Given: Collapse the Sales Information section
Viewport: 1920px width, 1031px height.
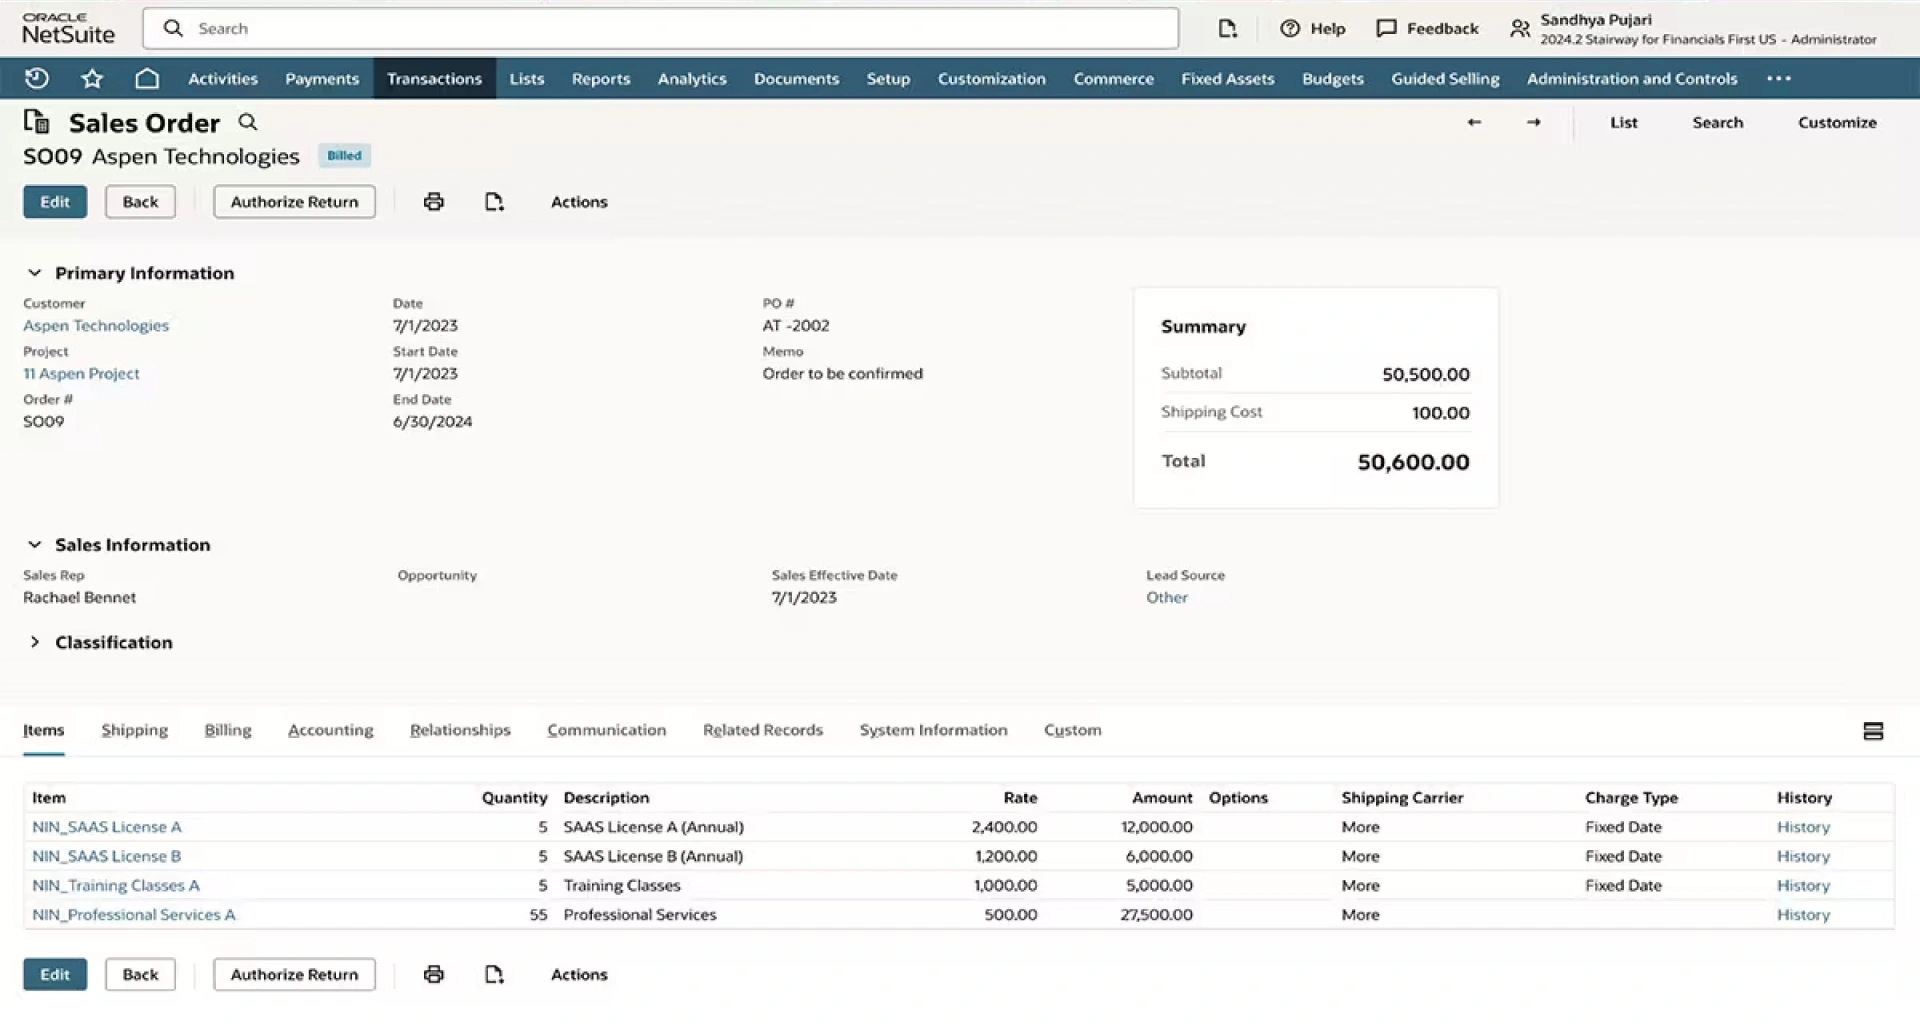Looking at the screenshot, I should [34, 545].
